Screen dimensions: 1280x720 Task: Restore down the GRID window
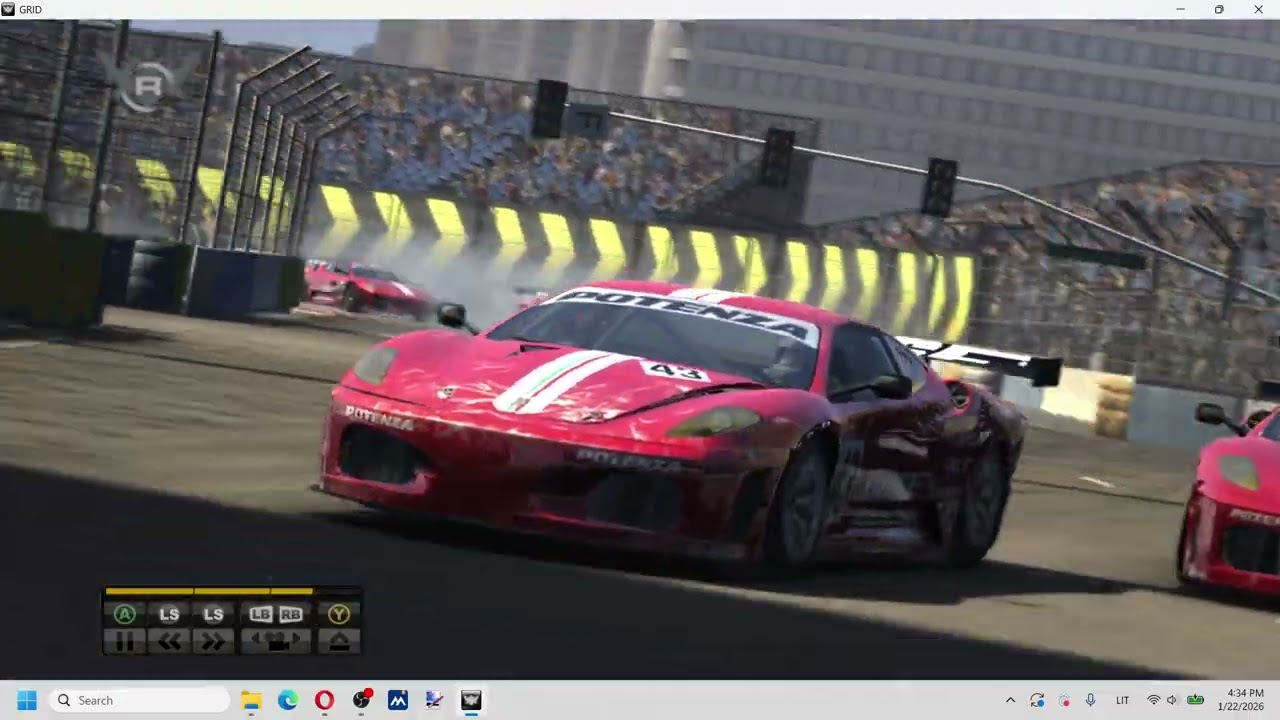[1219, 9]
